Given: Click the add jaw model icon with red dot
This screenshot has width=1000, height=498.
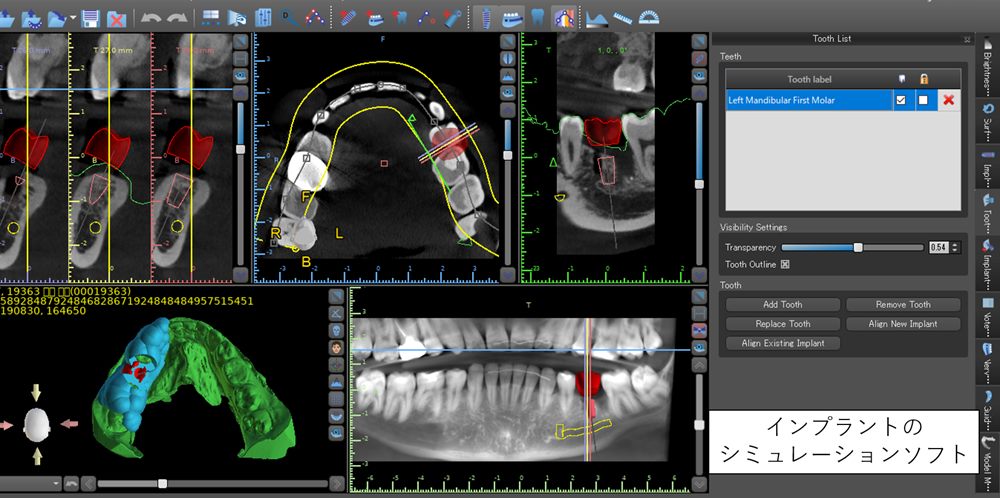Looking at the screenshot, I should (x=374, y=18).
